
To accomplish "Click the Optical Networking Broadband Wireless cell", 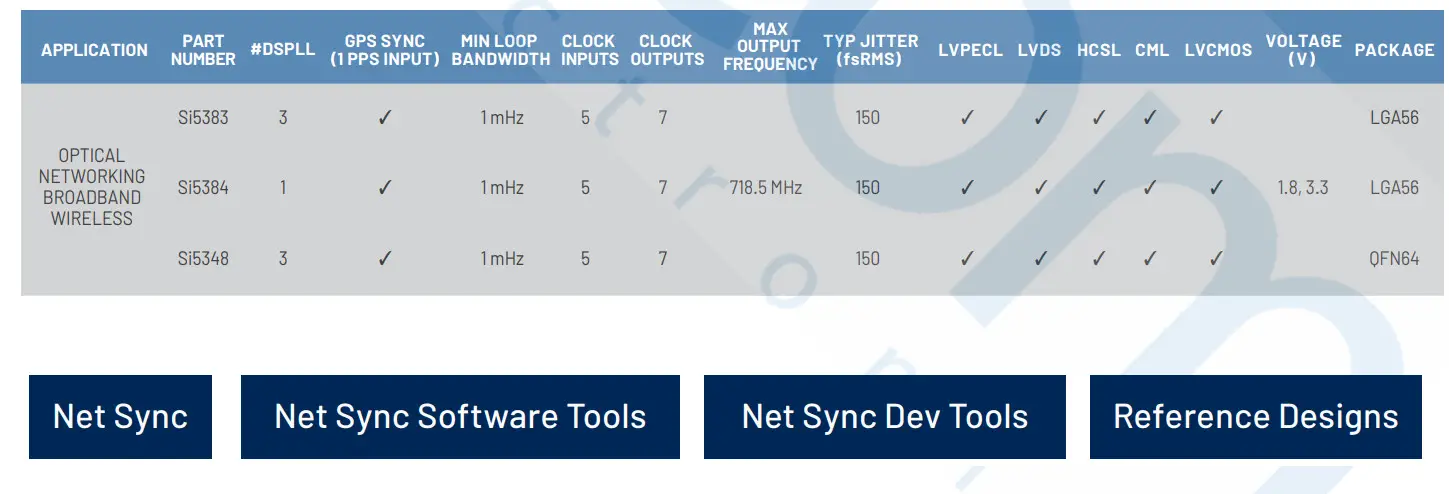I will 92,187.
